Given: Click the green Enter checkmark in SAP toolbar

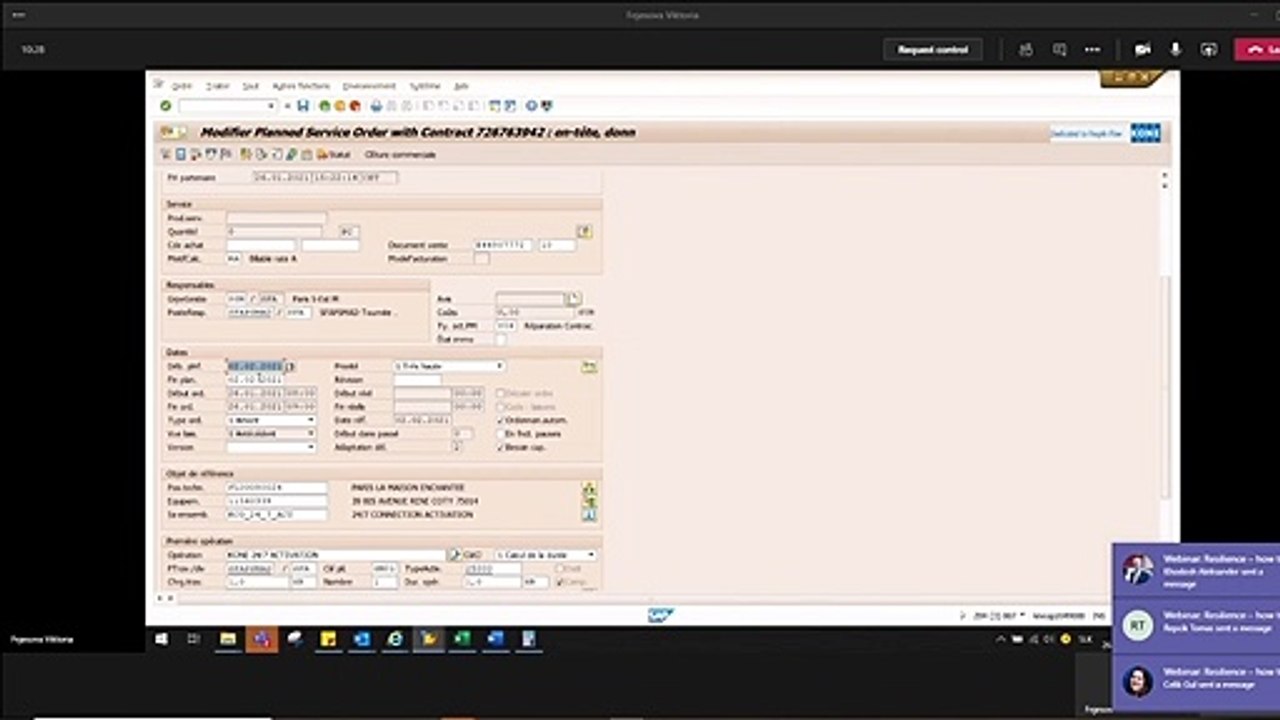Looking at the screenshot, I should pos(166,106).
